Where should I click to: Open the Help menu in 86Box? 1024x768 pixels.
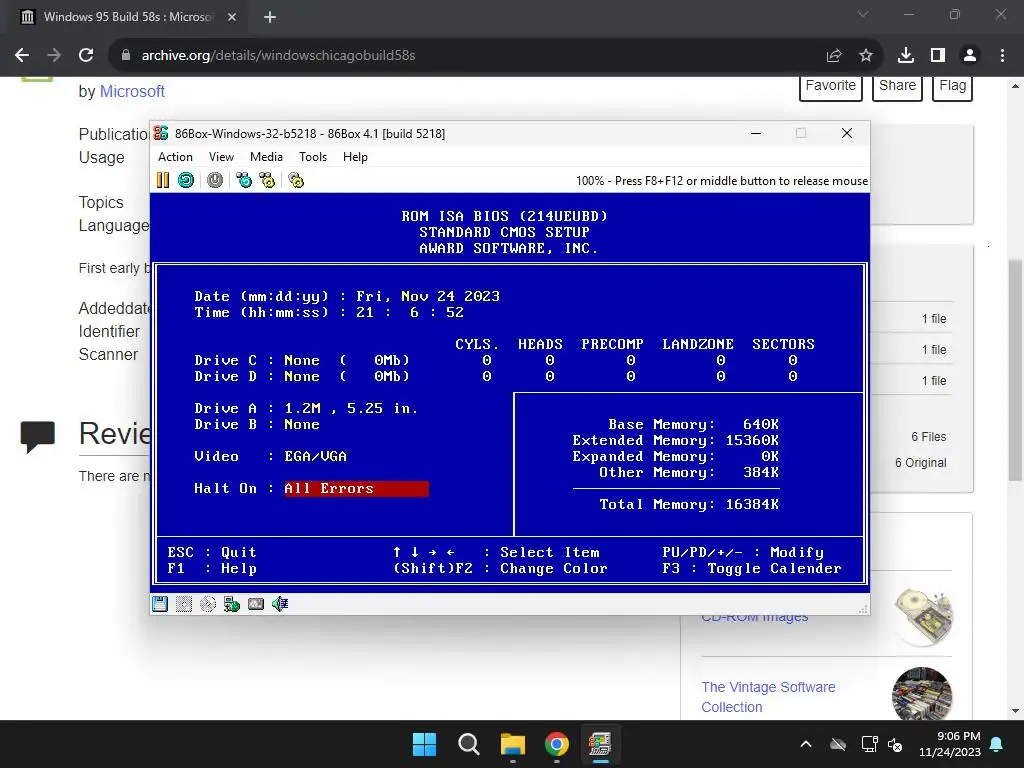click(355, 157)
